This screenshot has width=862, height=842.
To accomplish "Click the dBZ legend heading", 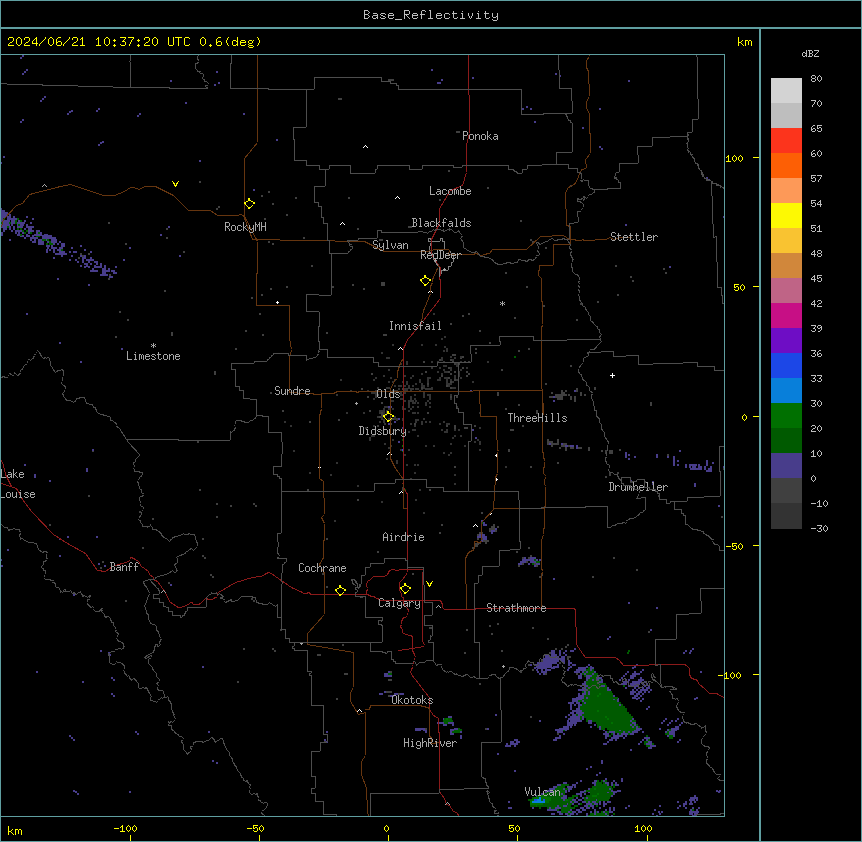I will (810, 53).
